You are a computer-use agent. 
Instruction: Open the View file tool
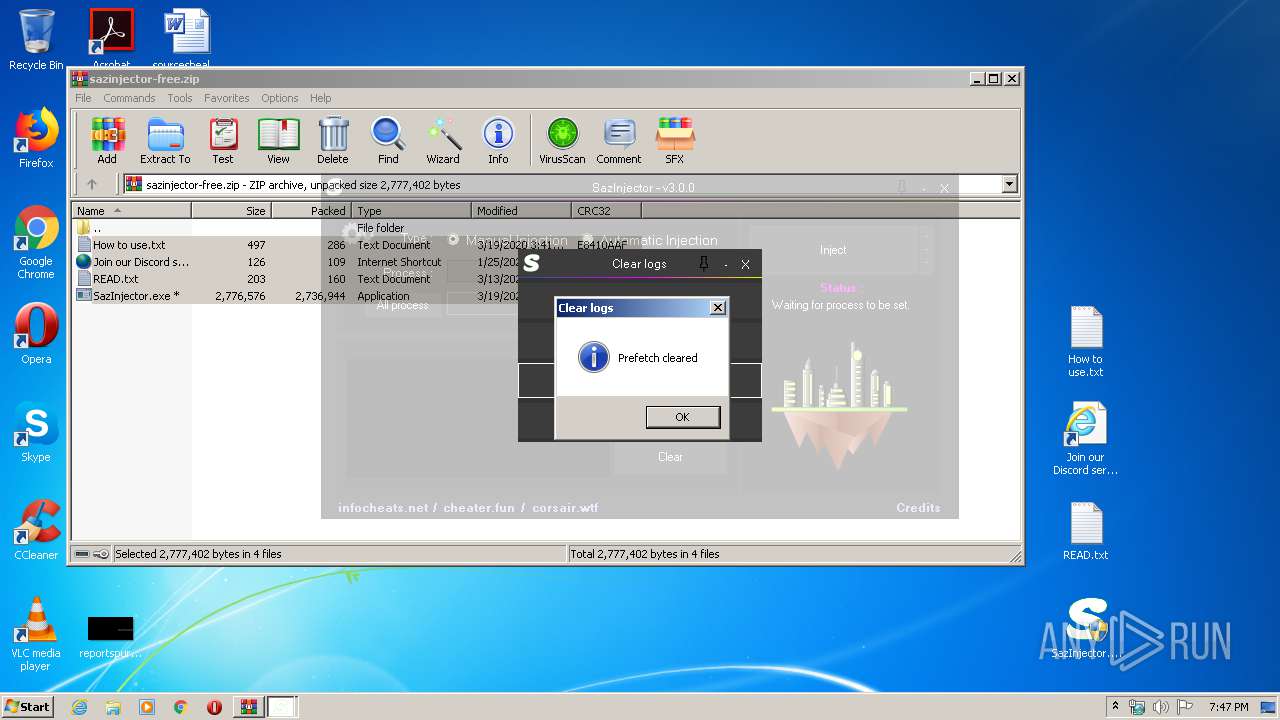(278, 140)
